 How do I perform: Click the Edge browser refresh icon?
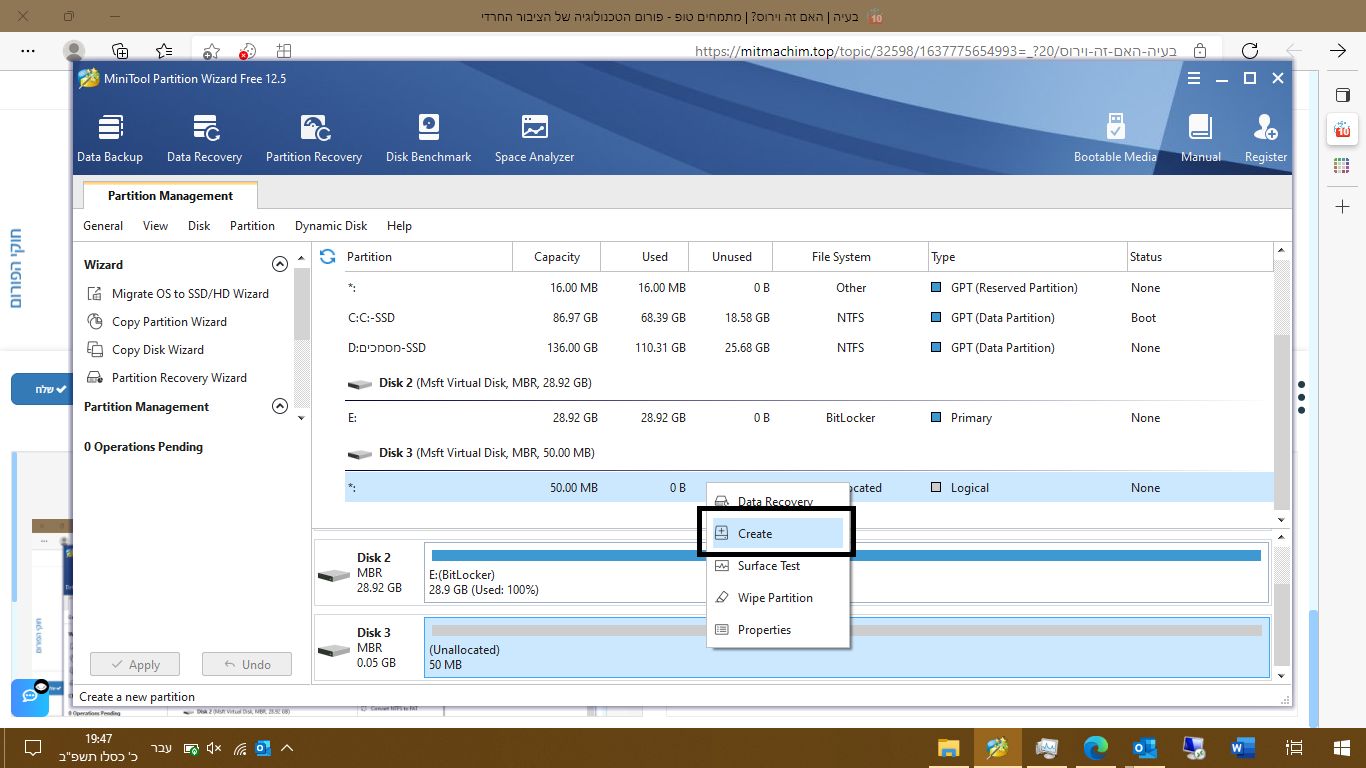click(x=1250, y=51)
